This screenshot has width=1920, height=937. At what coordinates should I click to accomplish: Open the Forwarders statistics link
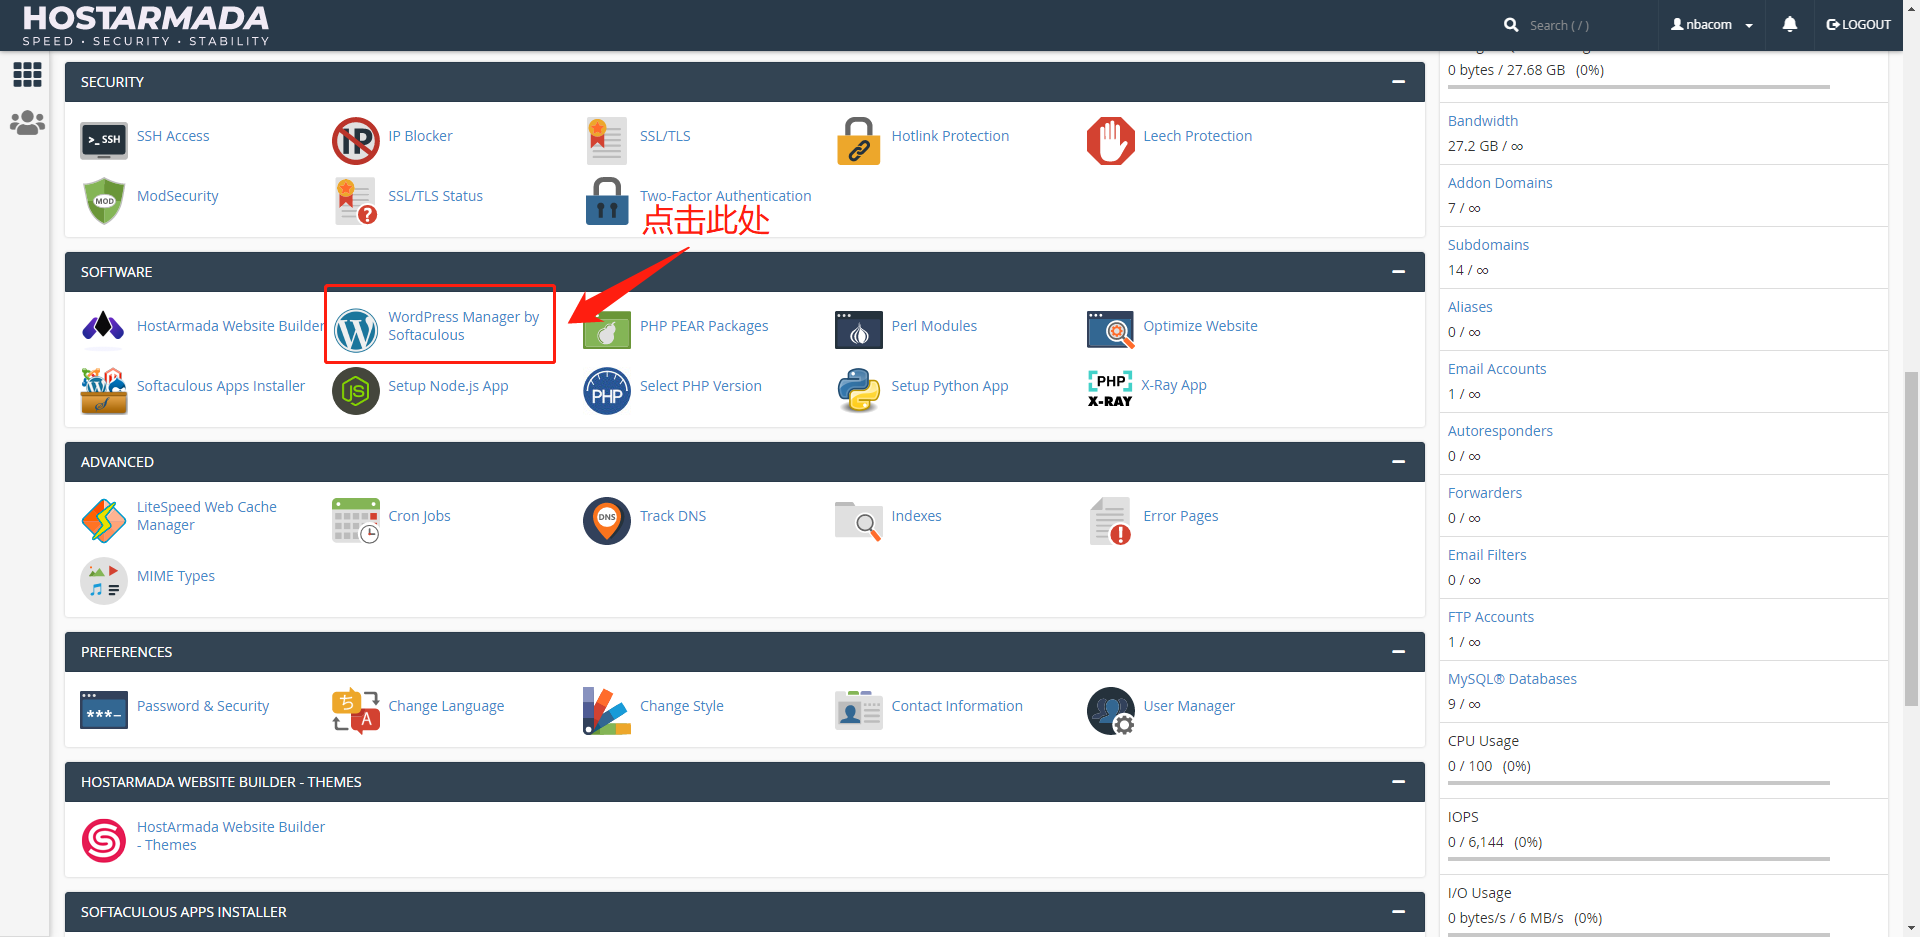[1485, 493]
